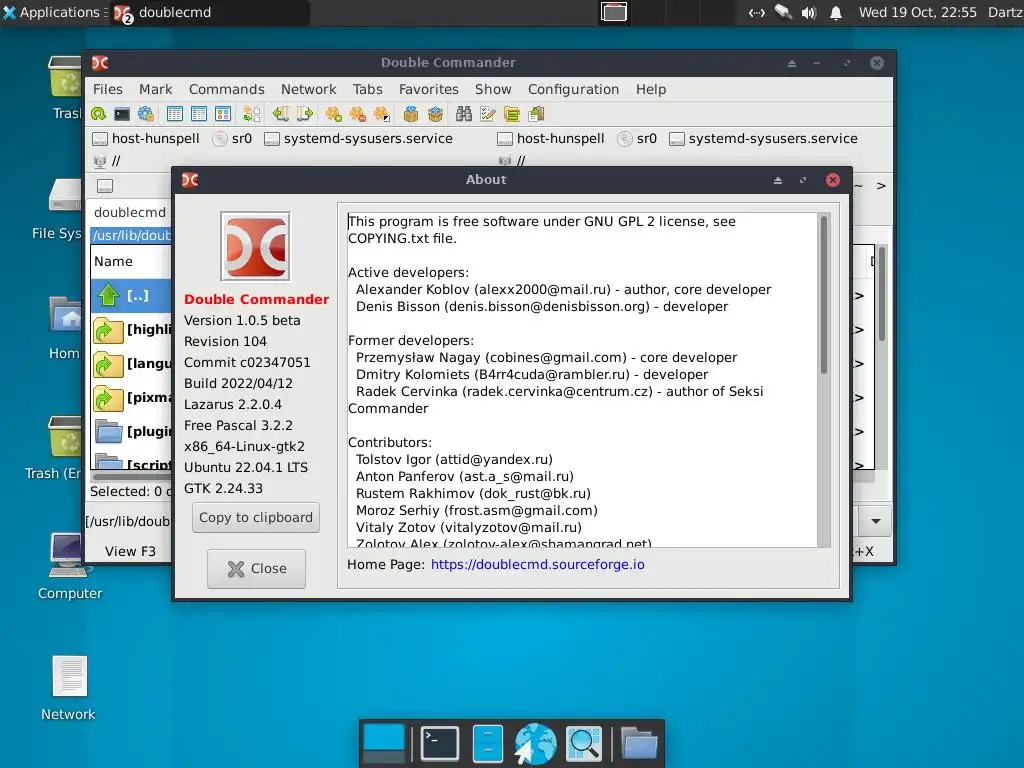
Task: Select right panel systemd-sysusers.service drive button
Action: click(x=764, y=138)
